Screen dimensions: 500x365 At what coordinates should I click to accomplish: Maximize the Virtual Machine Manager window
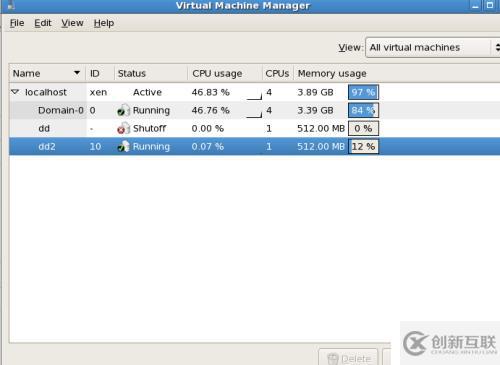(490, 5)
